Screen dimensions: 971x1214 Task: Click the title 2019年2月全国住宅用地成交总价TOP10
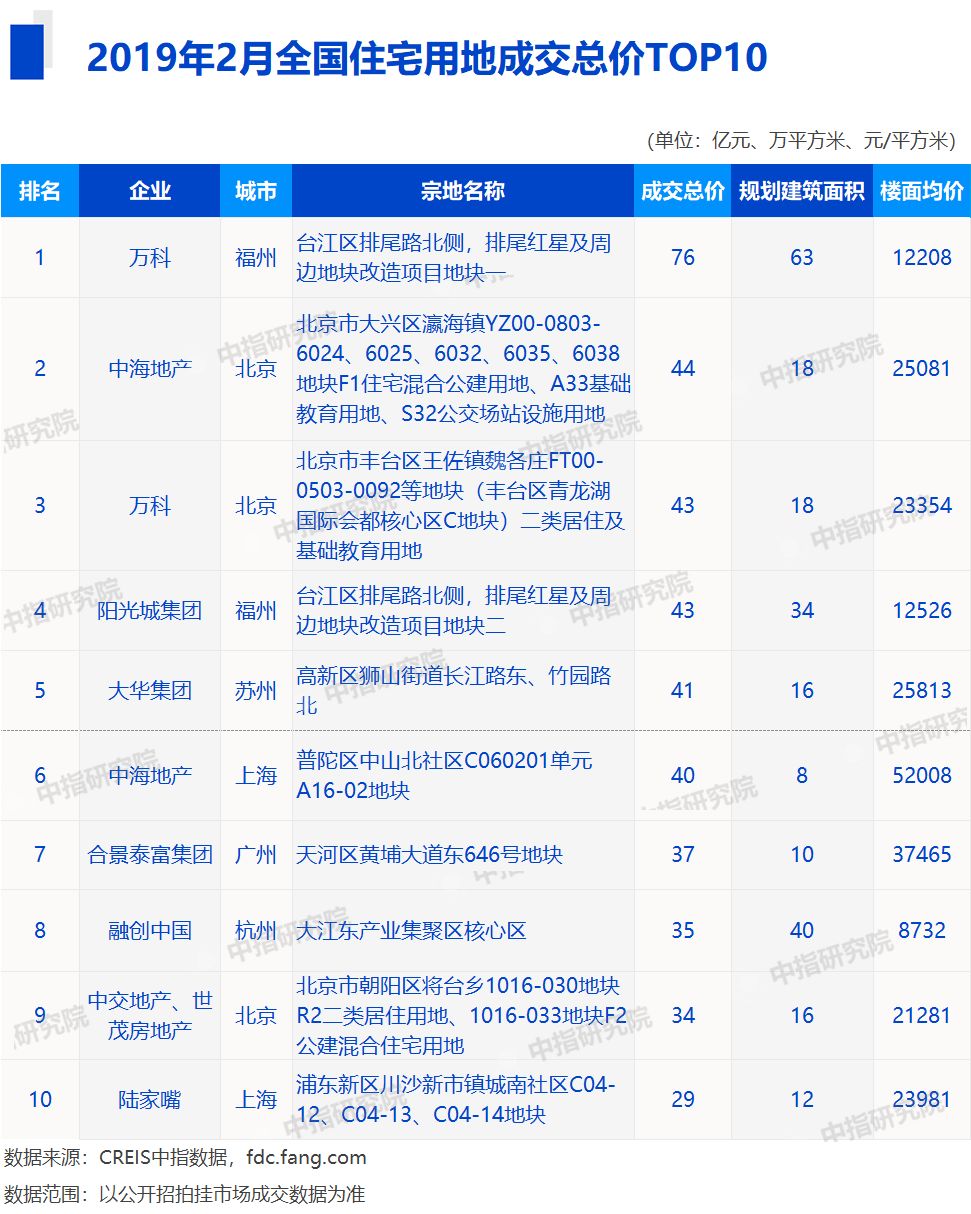(427, 59)
